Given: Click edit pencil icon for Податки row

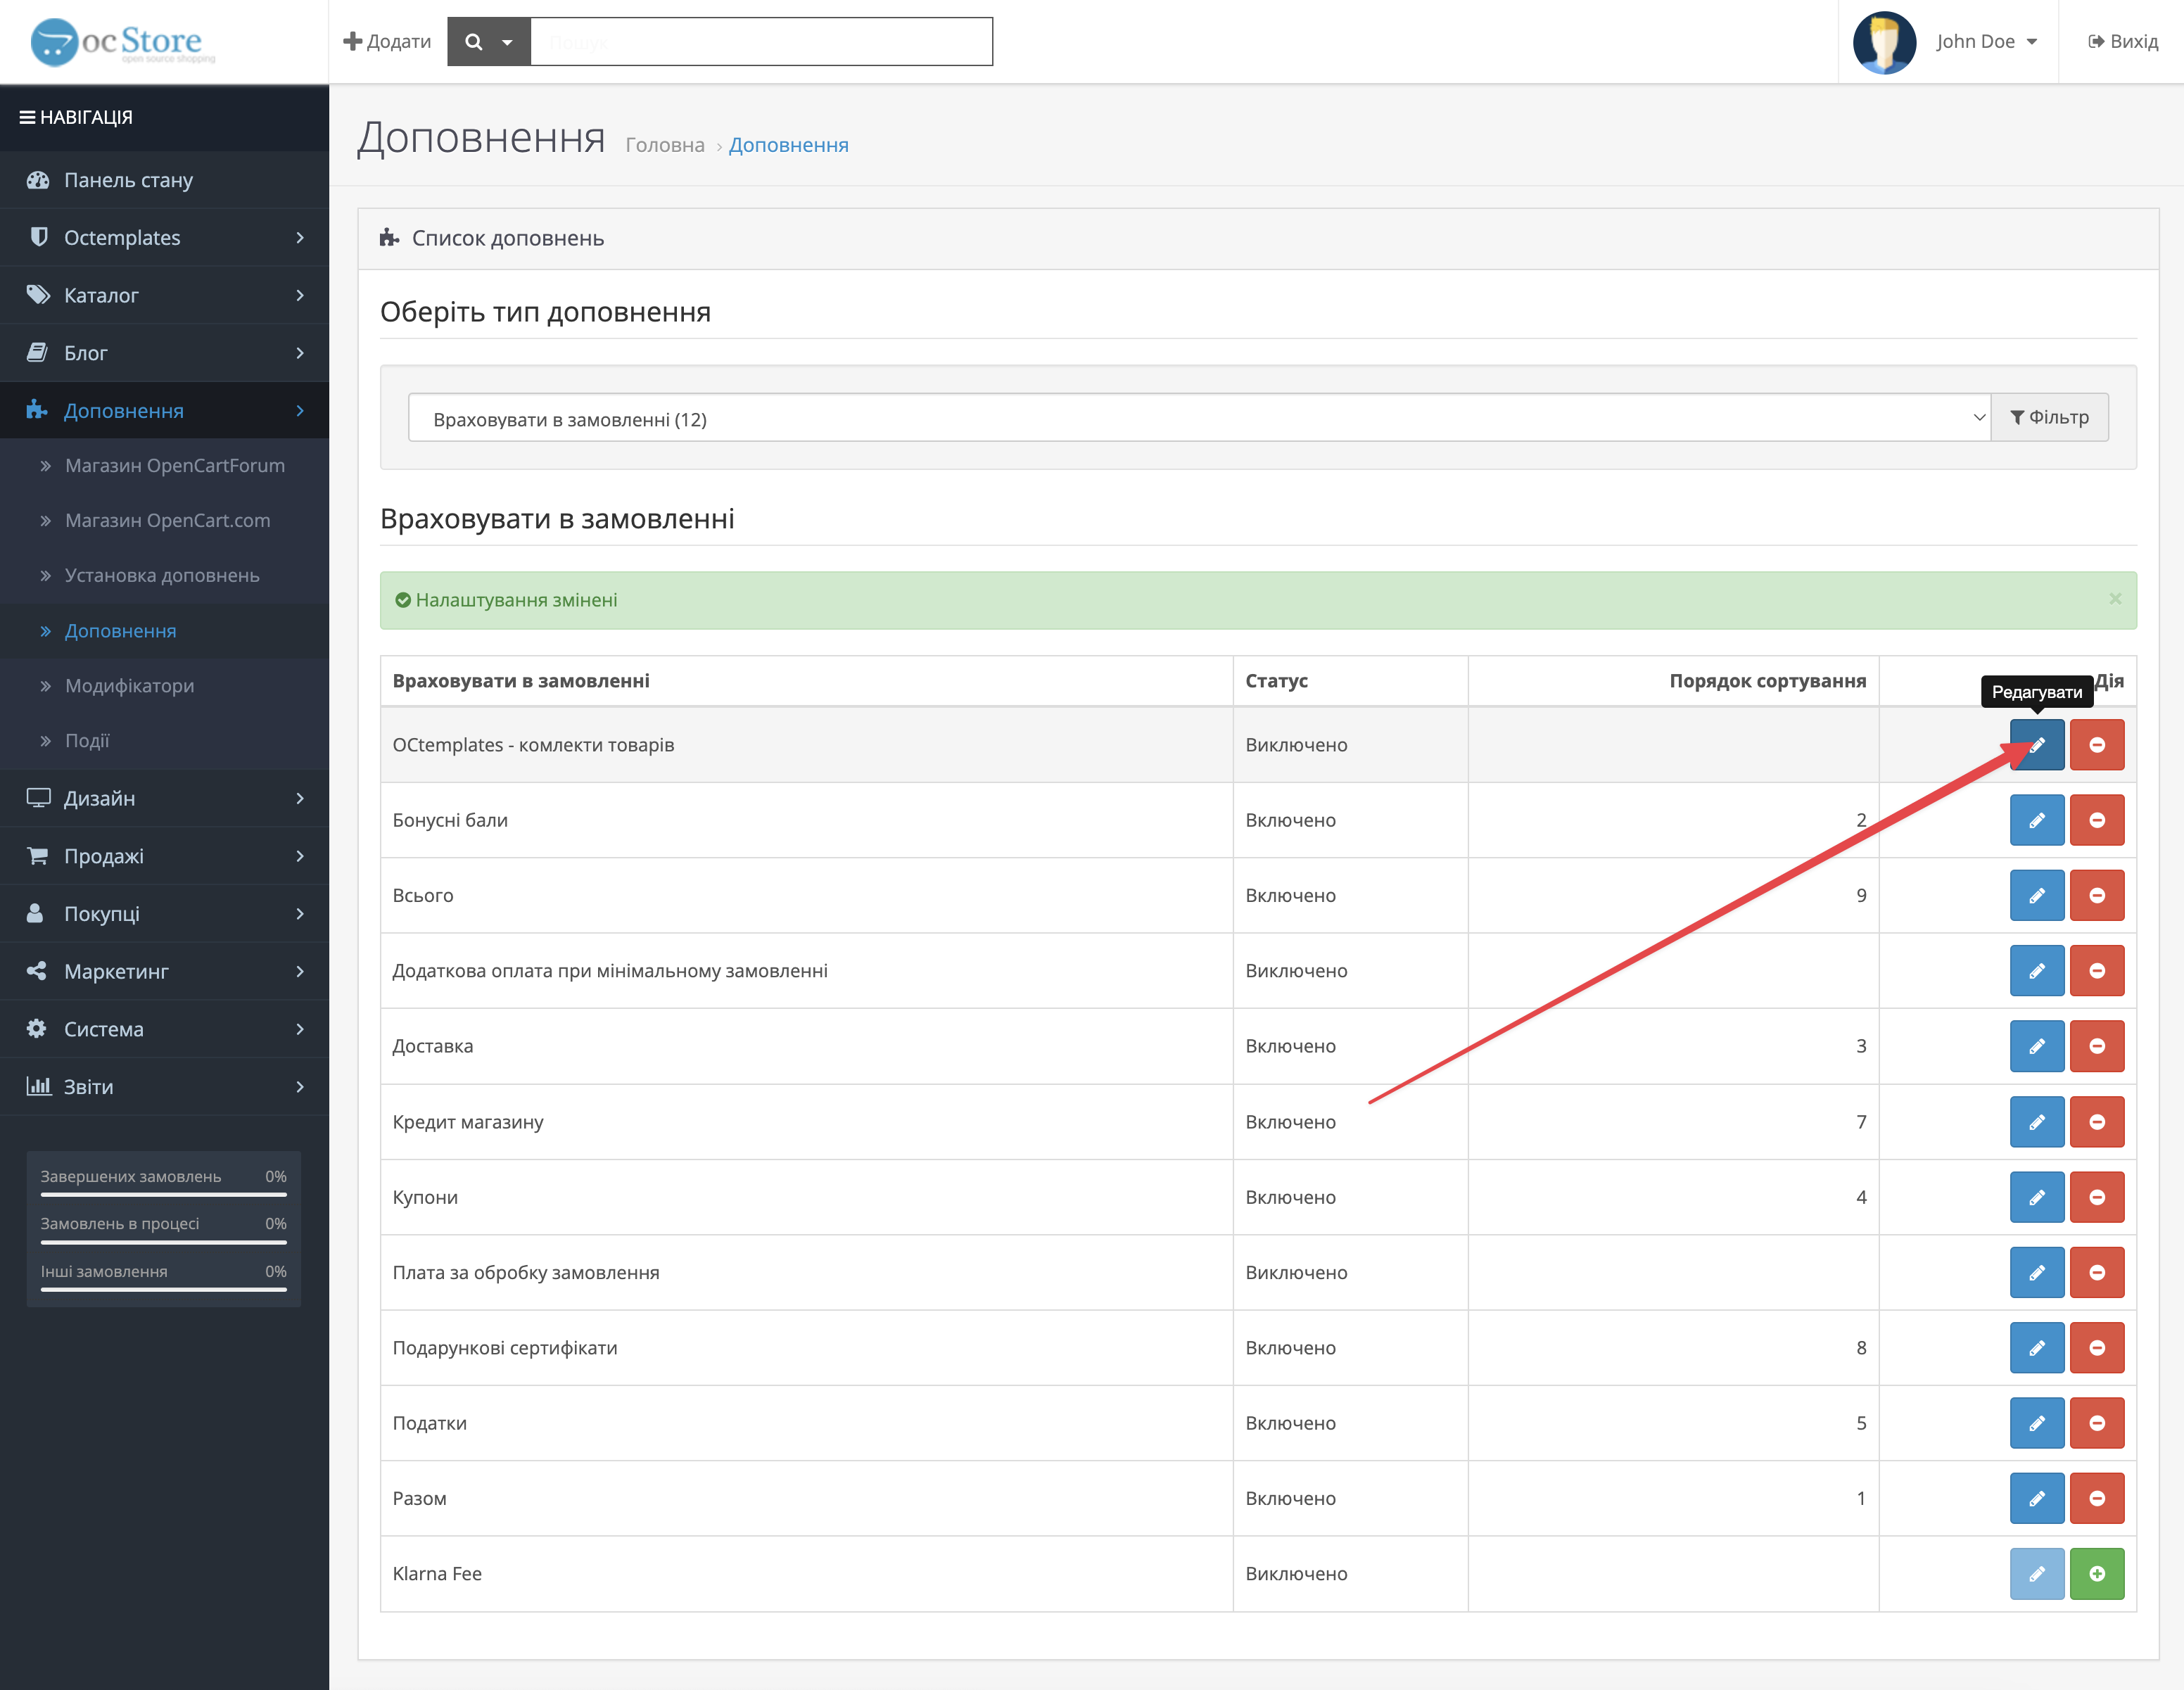Looking at the screenshot, I should point(2036,1423).
